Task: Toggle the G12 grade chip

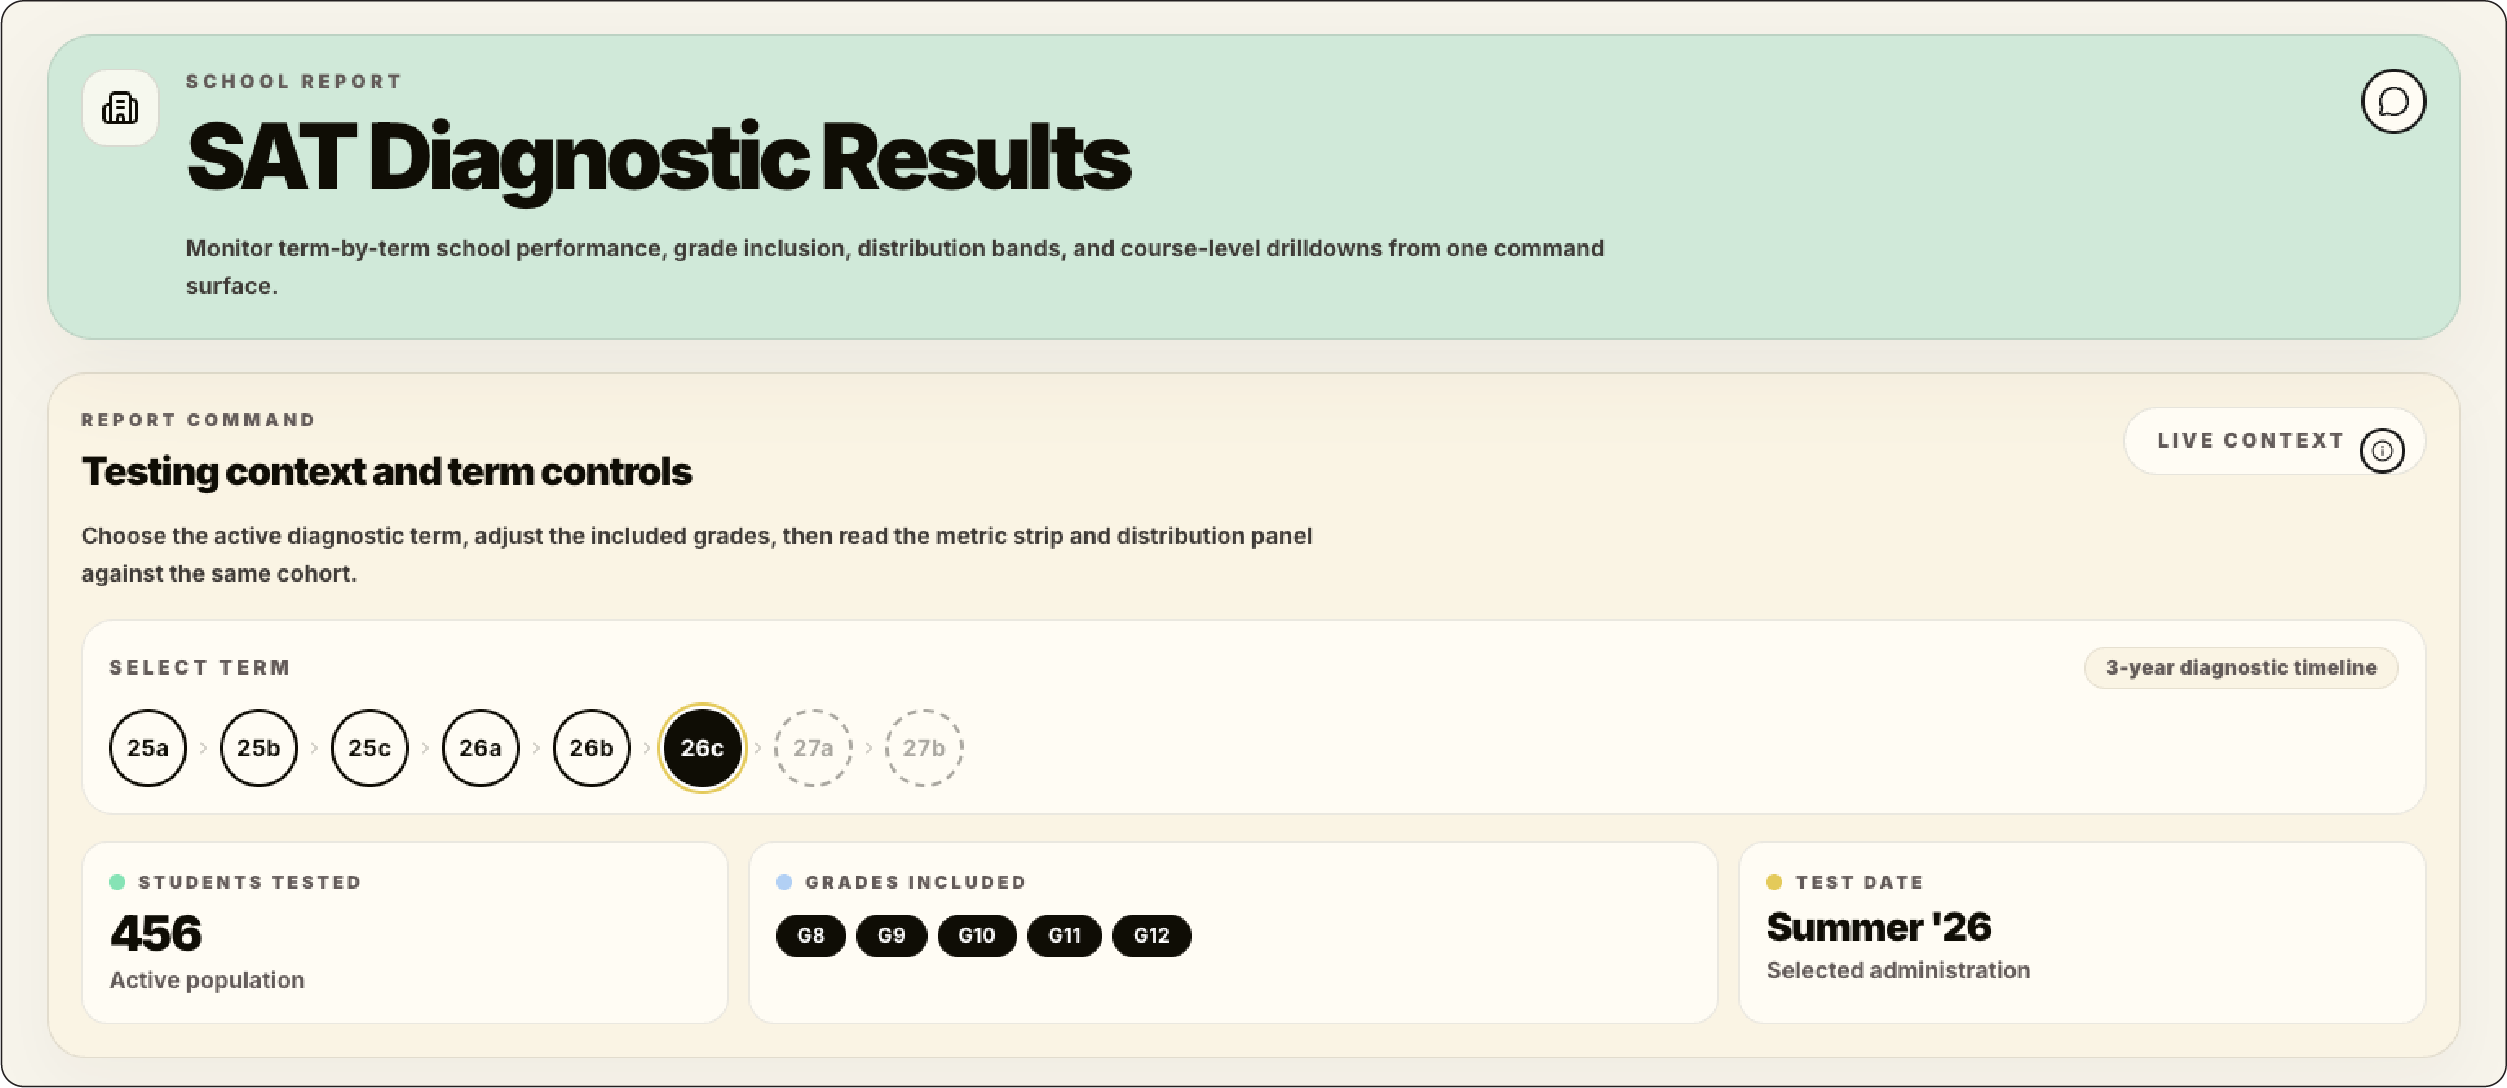Action: point(1152,936)
